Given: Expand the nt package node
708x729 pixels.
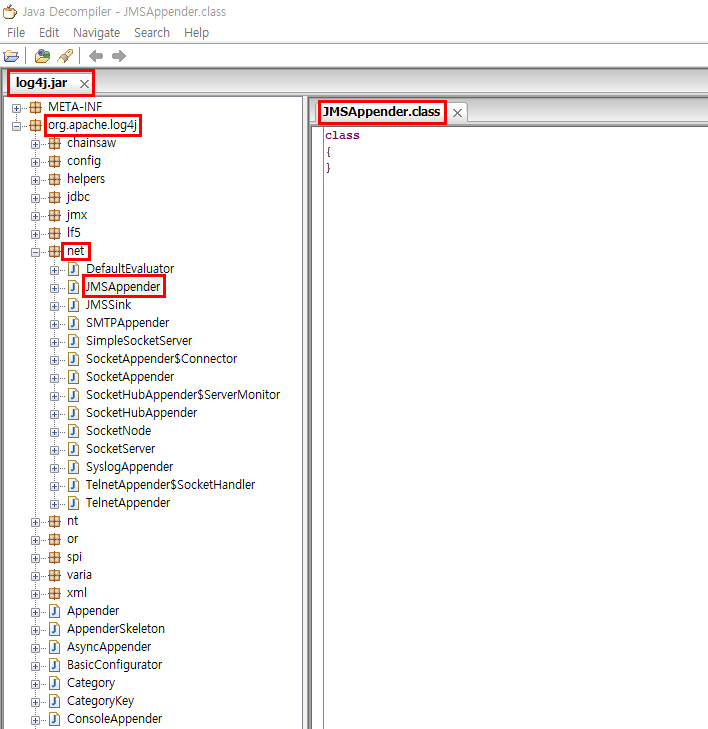Looking at the screenshot, I should (35, 523).
